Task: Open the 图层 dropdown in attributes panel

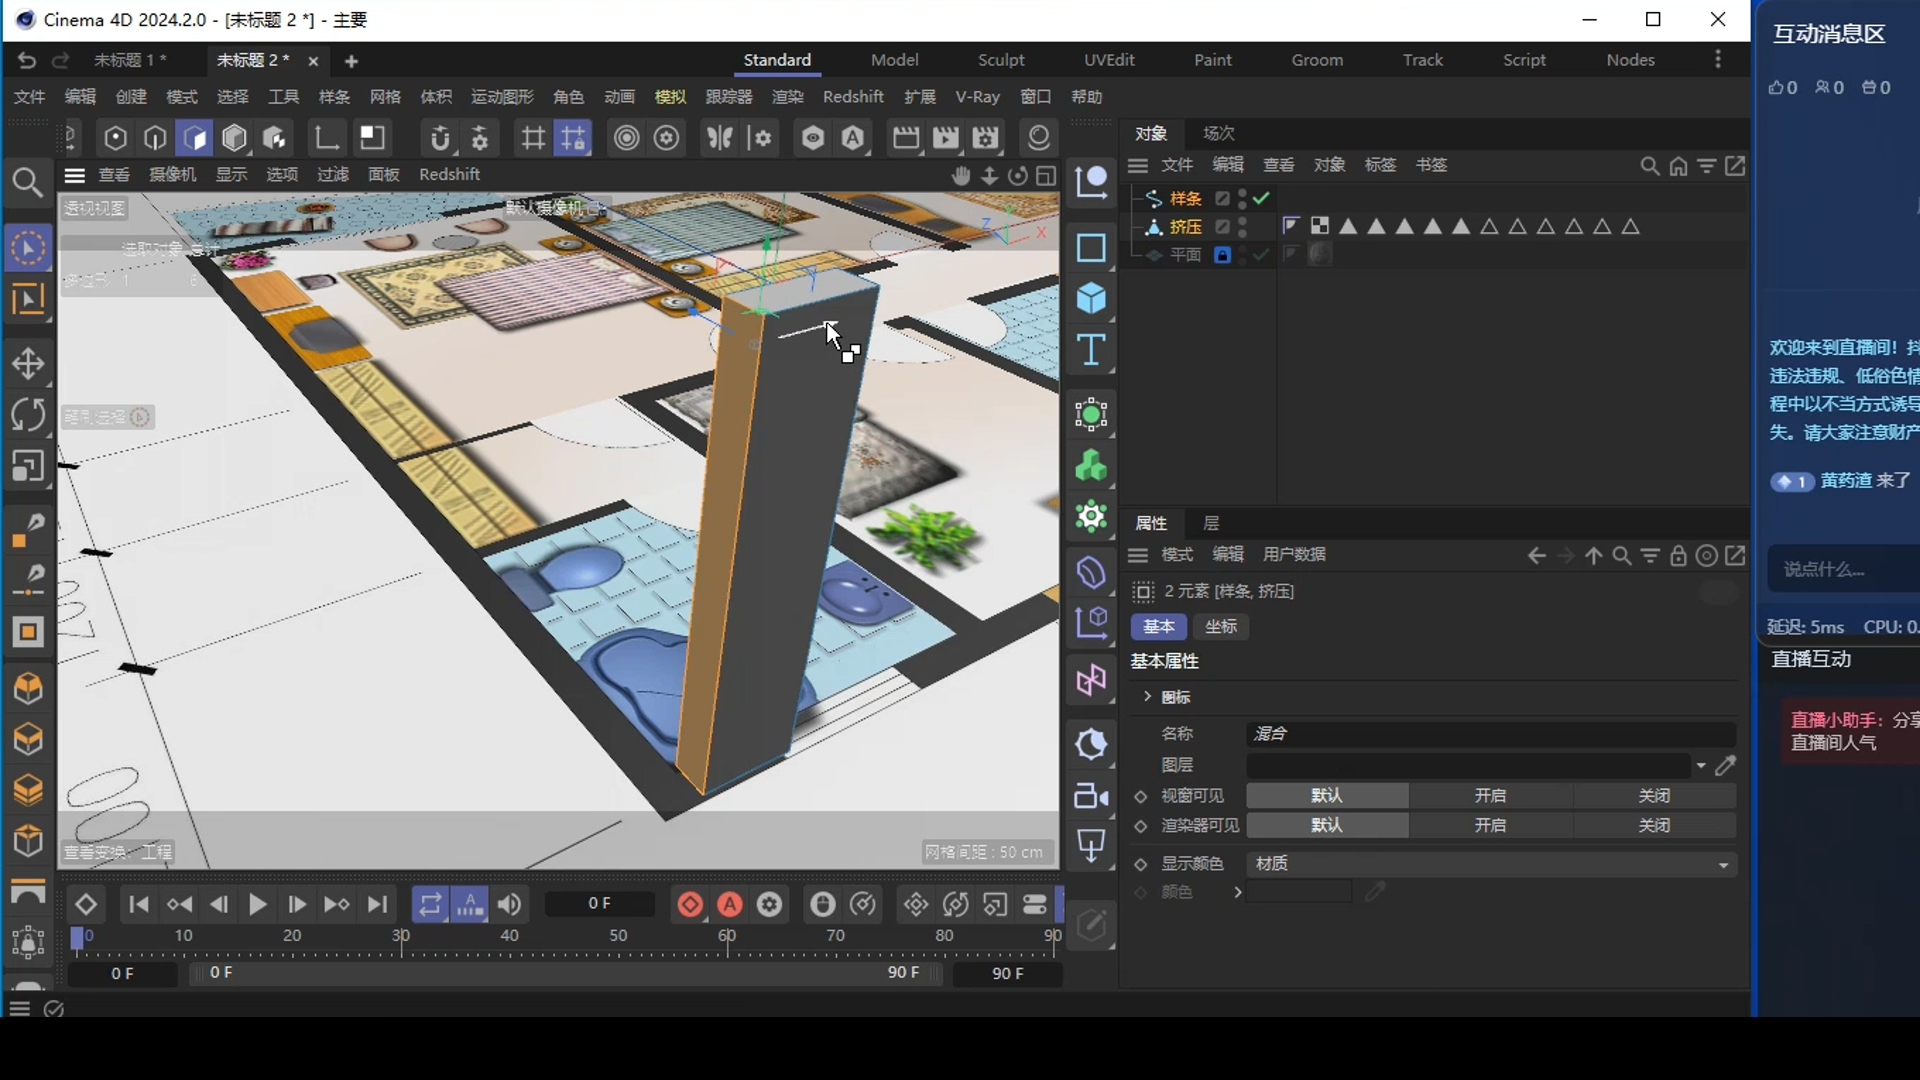Action: pos(1700,766)
